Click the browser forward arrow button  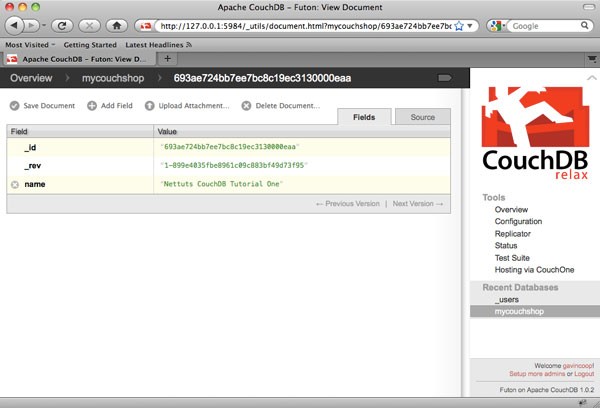pos(32,26)
